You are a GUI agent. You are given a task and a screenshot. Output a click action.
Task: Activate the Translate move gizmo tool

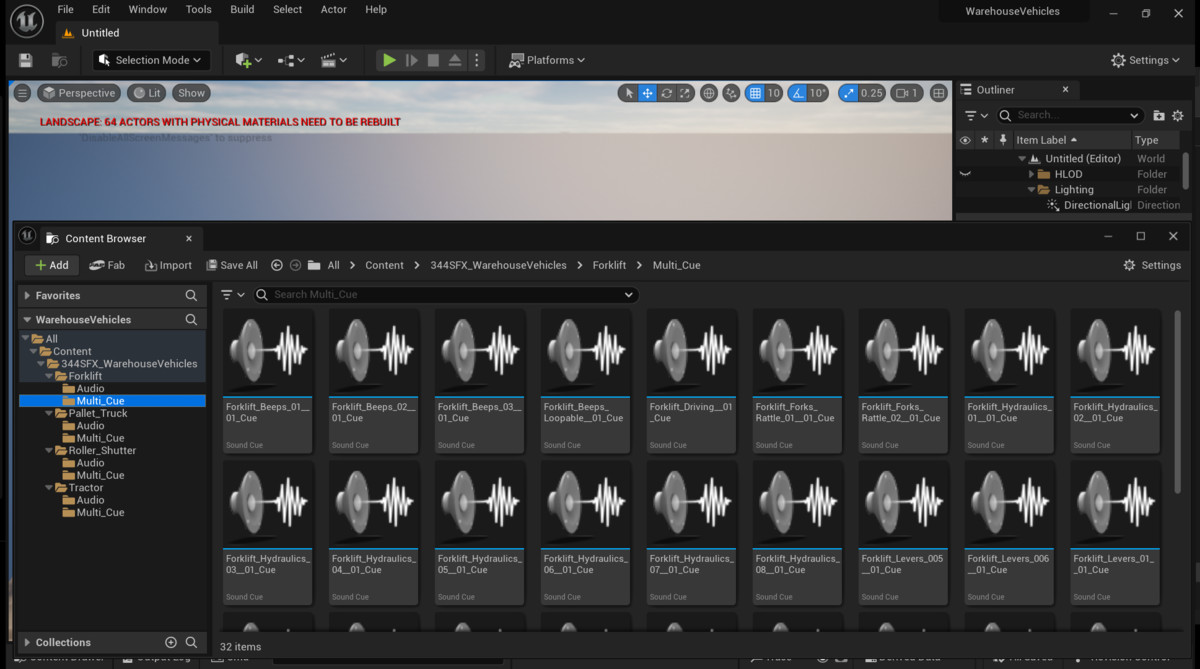pyautogui.click(x=648, y=93)
